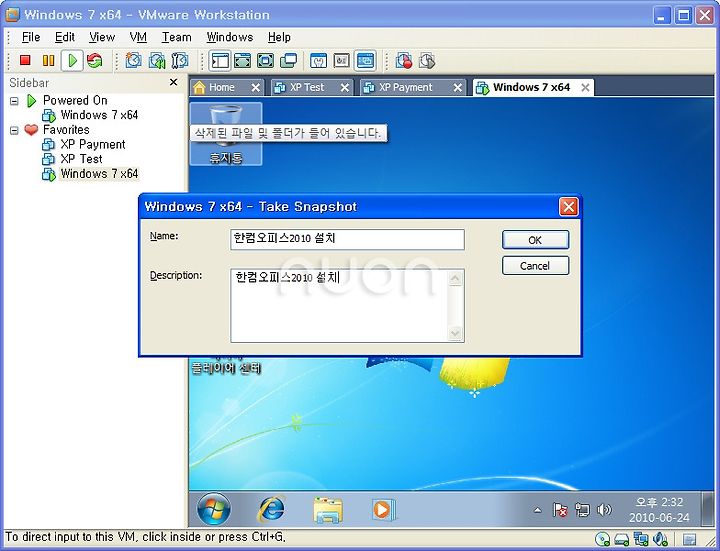The image size is (720, 551).
Task: Click the guest clock showing 2:32
Action: pyautogui.click(x=659, y=510)
